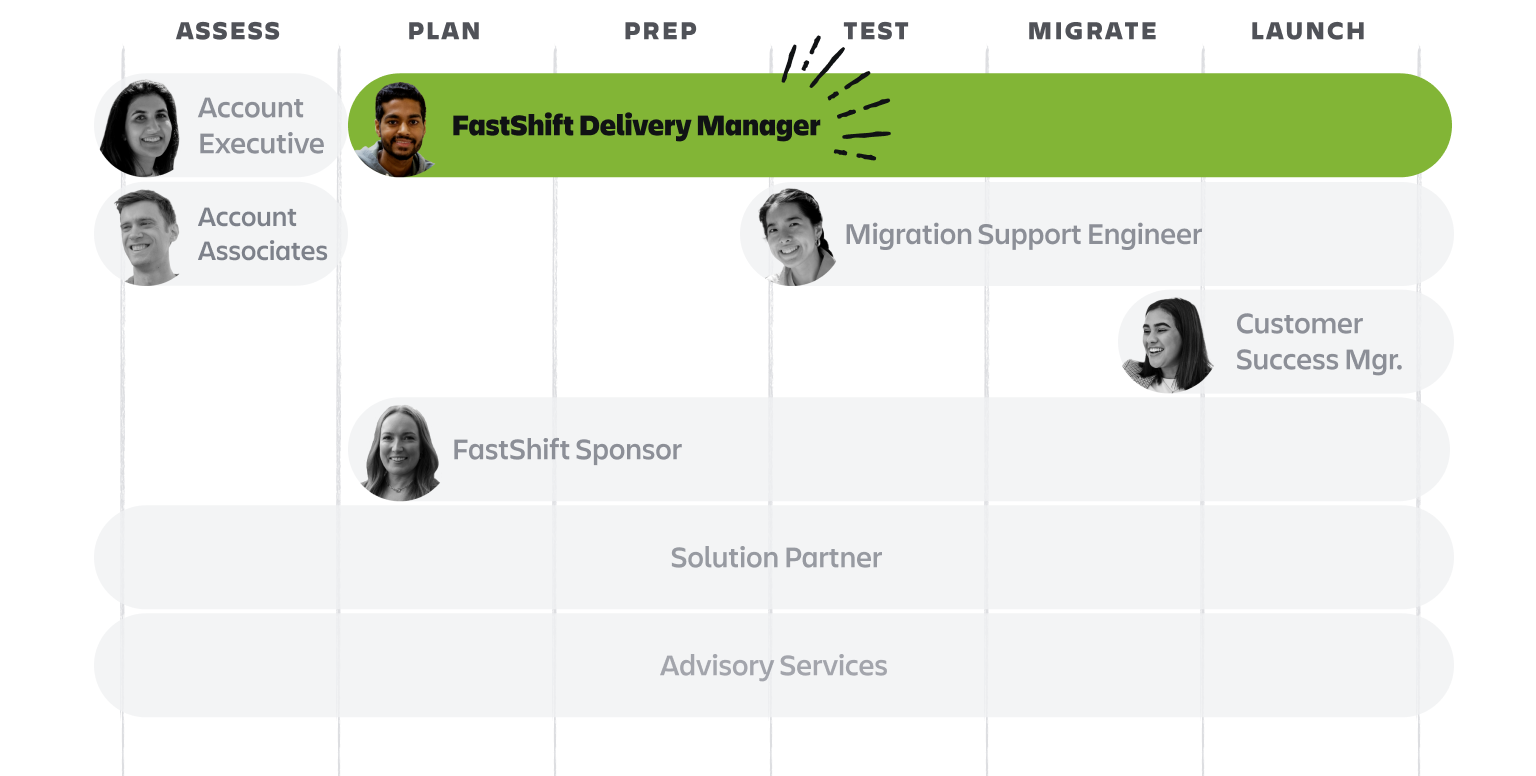This screenshot has width=1536, height=776.
Task: Click the Customer Success Mgr. label
Action: (x=1318, y=342)
